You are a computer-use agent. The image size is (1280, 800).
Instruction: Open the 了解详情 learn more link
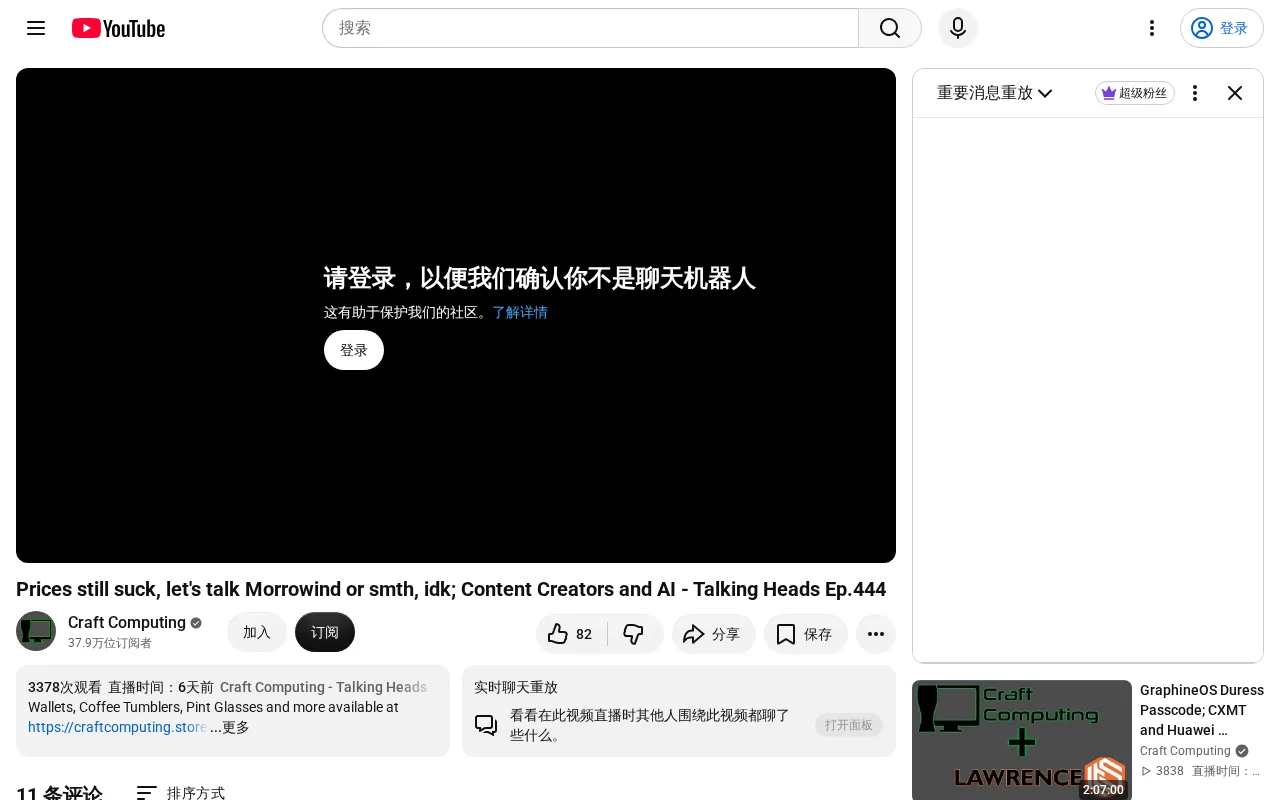pos(520,312)
